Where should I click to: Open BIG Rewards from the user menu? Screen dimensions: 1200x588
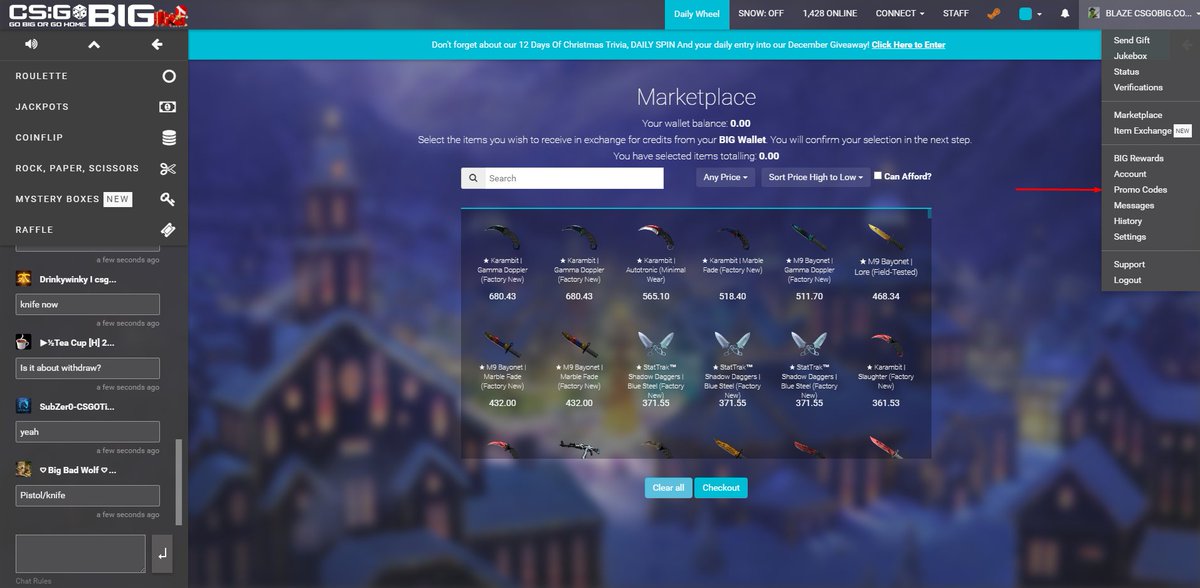1138,158
